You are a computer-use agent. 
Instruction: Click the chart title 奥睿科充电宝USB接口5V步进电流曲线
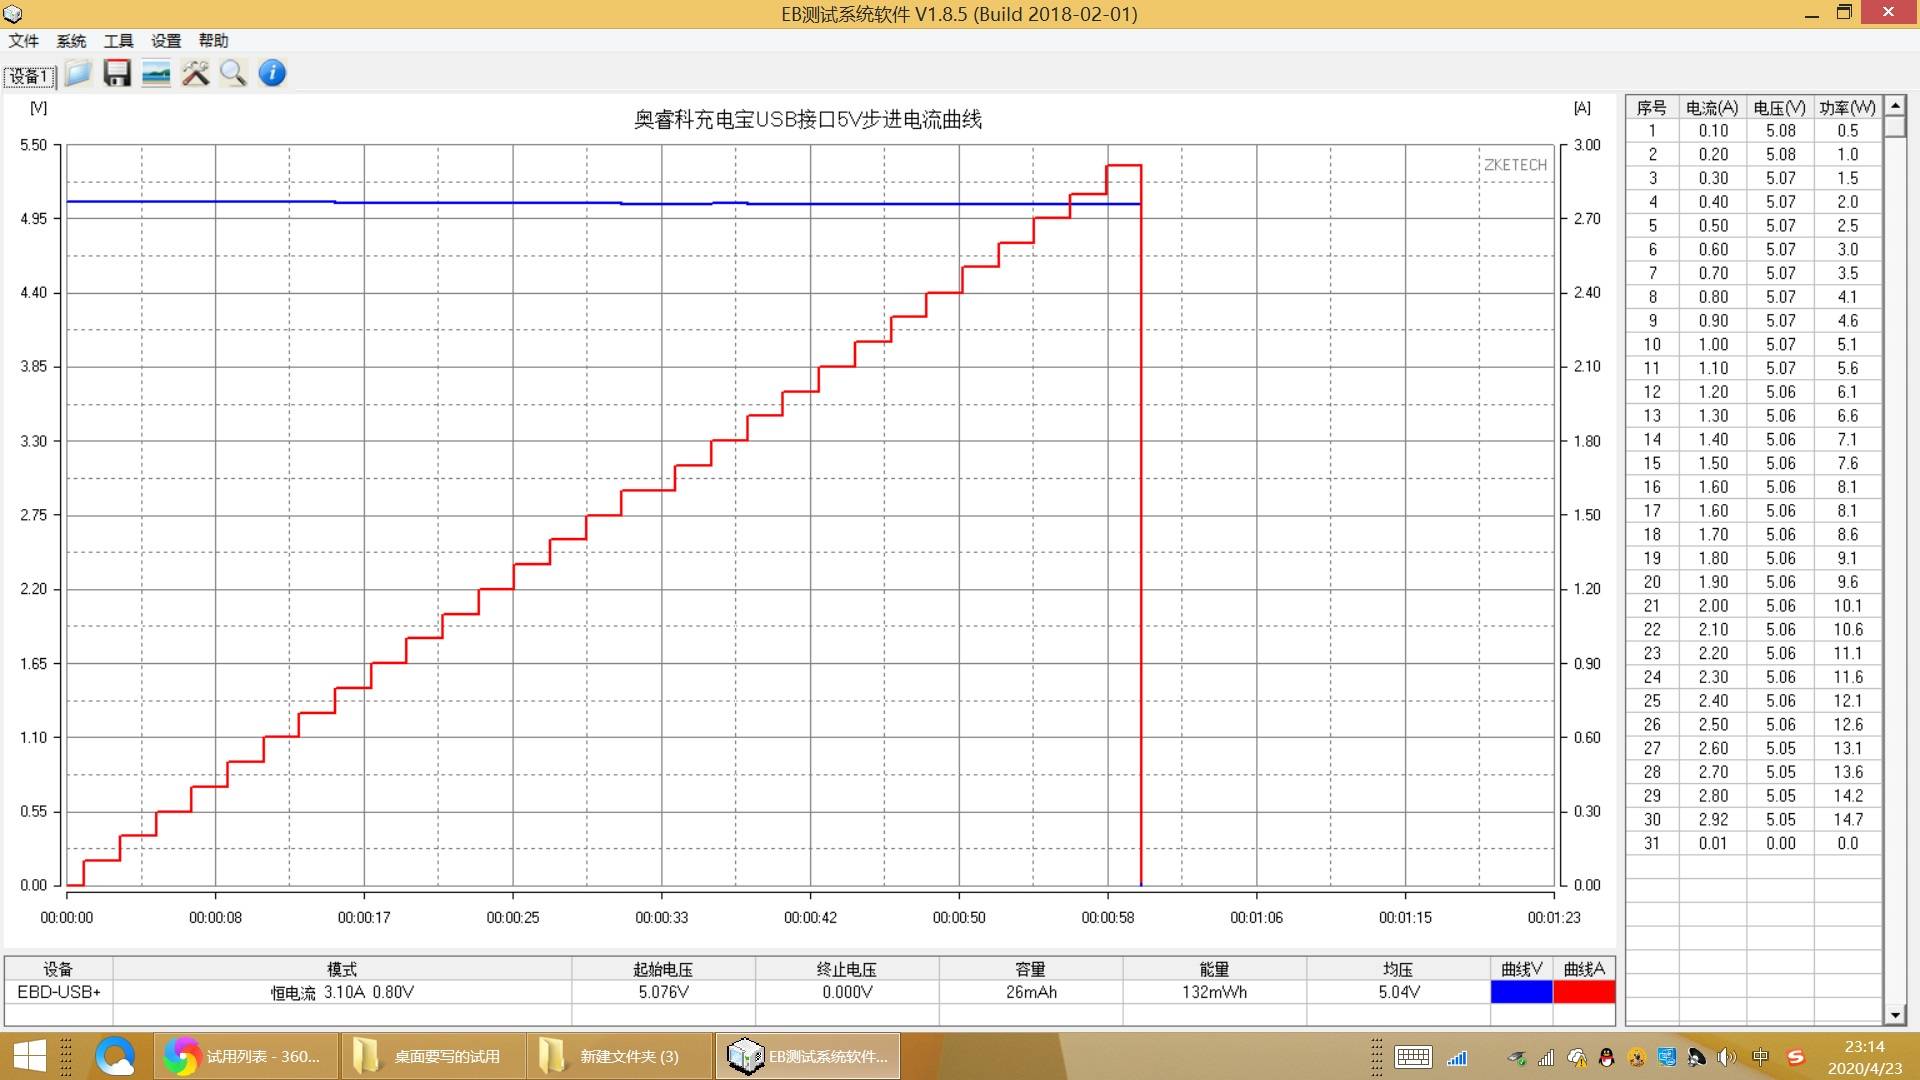click(x=808, y=120)
